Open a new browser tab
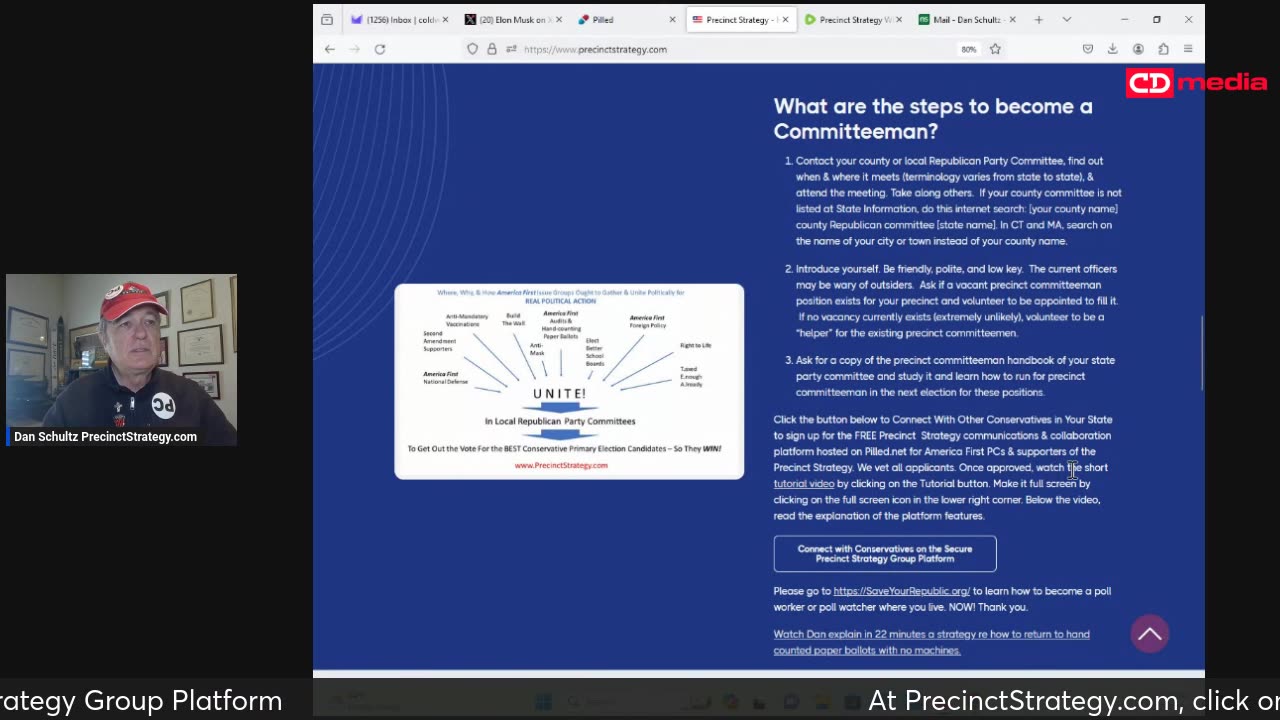This screenshot has width=1280, height=720. tap(1038, 19)
